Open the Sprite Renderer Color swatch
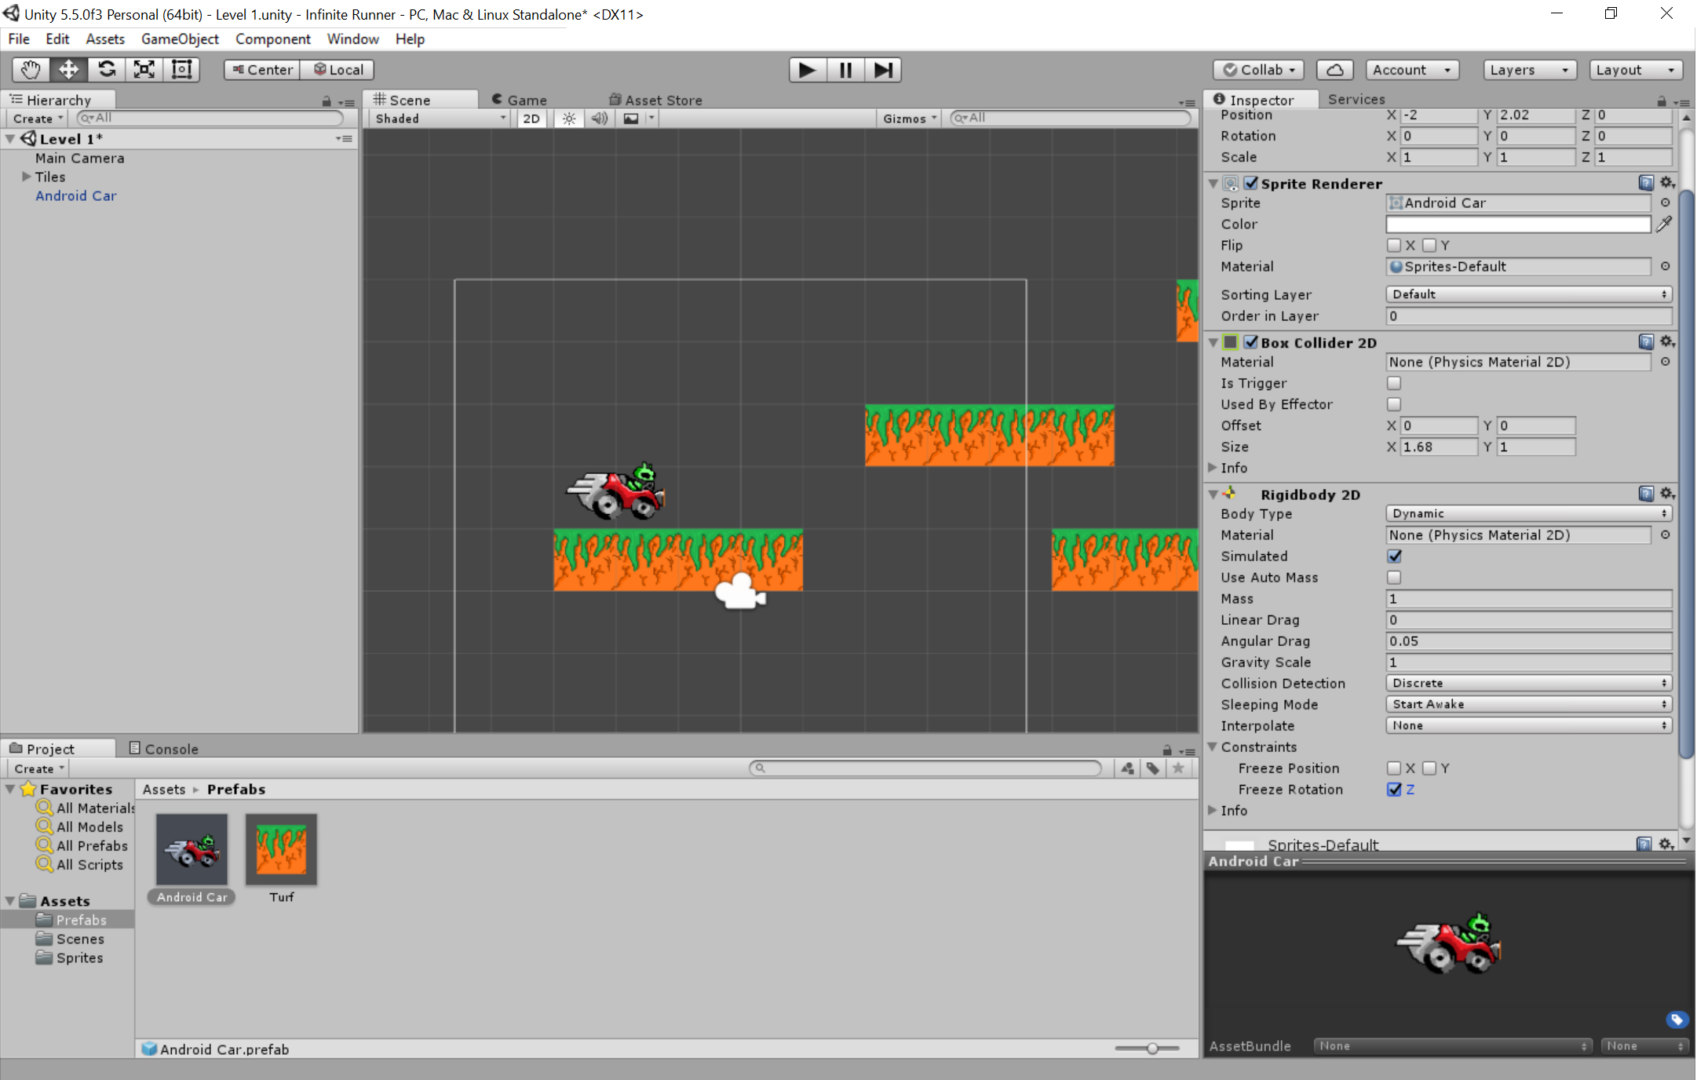The width and height of the screenshot is (1697, 1080). tap(1517, 224)
